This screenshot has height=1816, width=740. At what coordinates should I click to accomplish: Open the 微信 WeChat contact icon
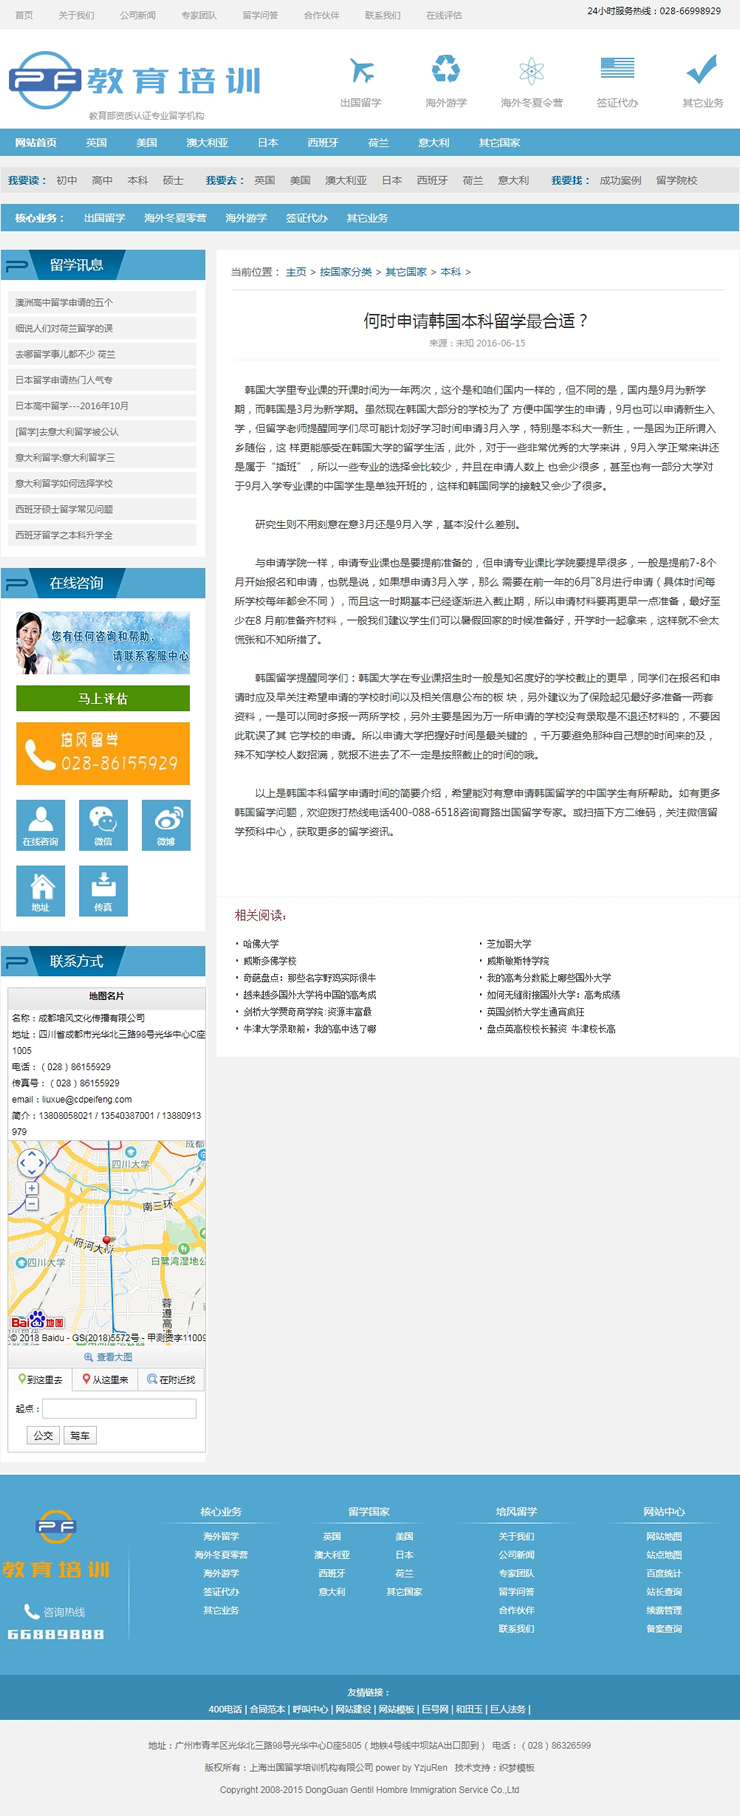pyautogui.click(x=103, y=824)
